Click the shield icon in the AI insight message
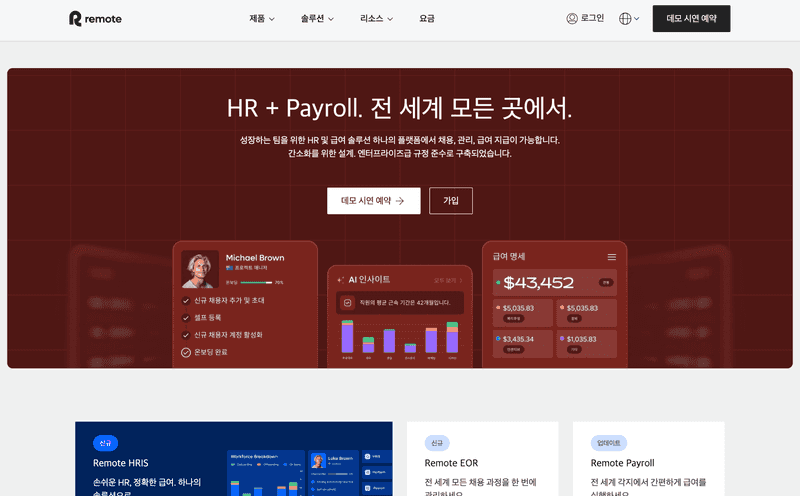 click(348, 302)
